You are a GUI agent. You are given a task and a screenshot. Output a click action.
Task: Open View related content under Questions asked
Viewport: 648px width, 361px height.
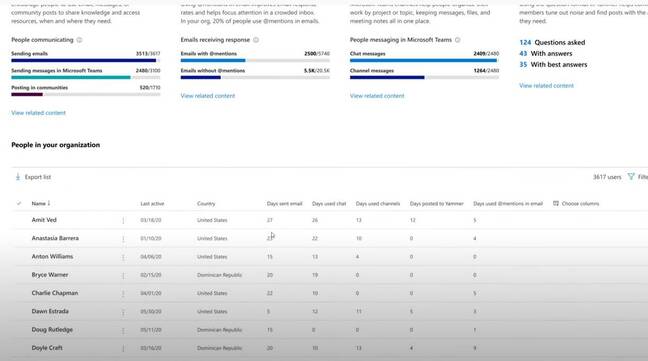pyautogui.click(x=546, y=86)
